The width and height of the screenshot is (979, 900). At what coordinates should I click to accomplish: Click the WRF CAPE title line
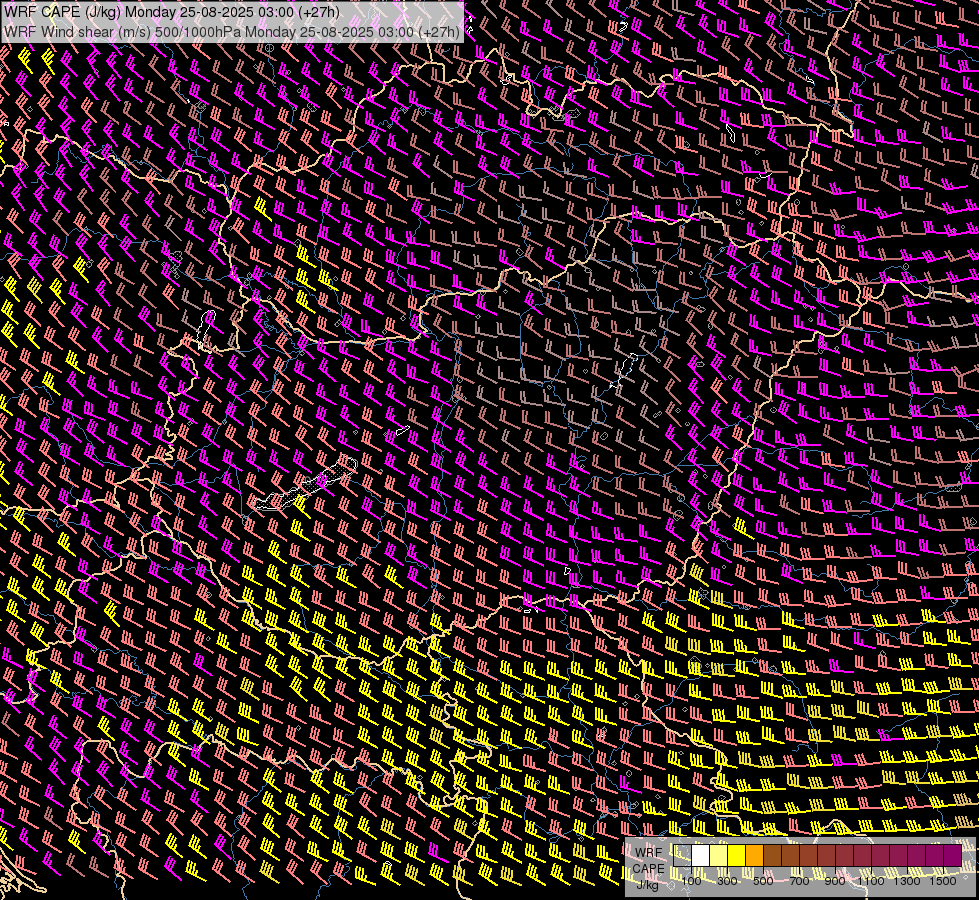pyautogui.click(x=171, y=12)
